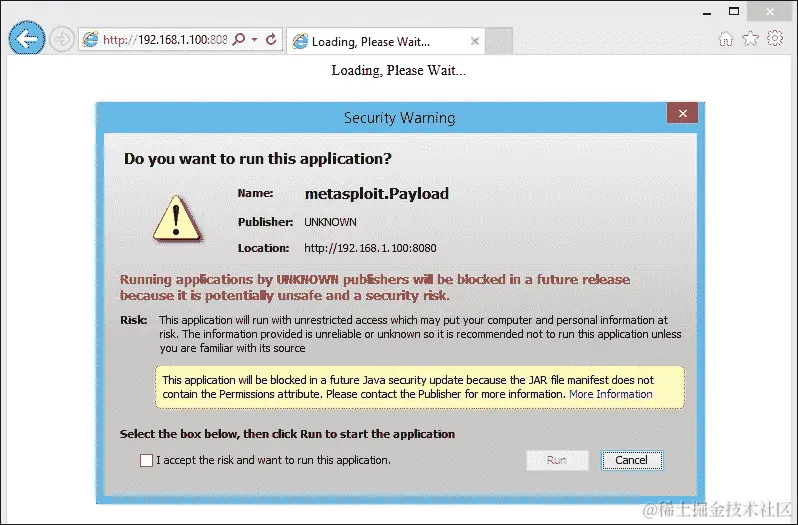This screenshot has height=525, width=798.
Task: Click the Internet Explorer page icon in address bar
Action: click(90, 39)
